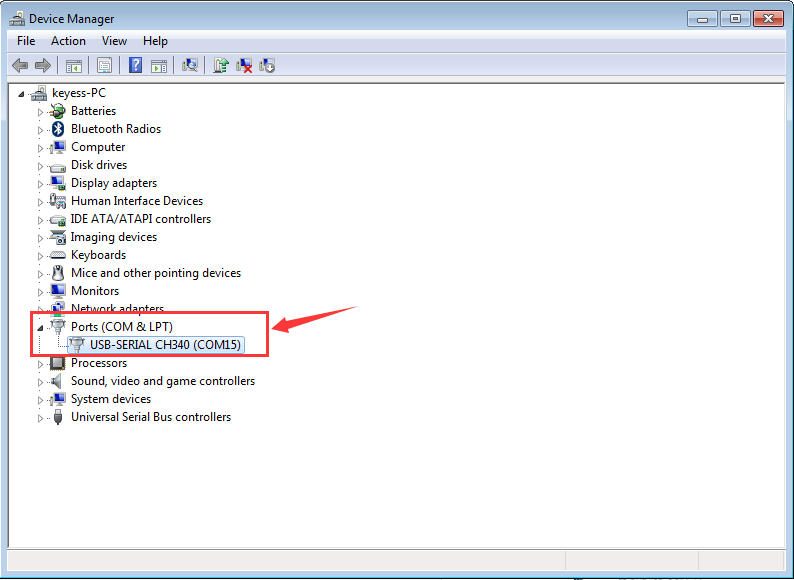This screenshot has width=794, height=580.
Task: Click the Disable device down-arrow icon
Action: point(267,65)
